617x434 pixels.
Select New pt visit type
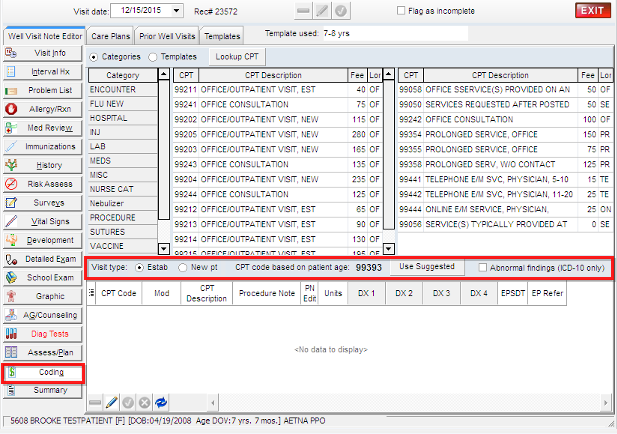coord(182,268)
